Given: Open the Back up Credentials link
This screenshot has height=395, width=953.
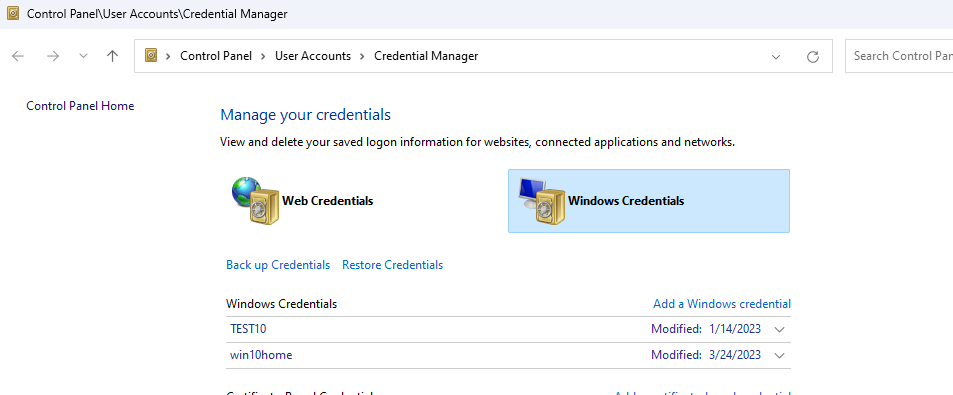Looking at the screenshot, I should tap(278, 265).
